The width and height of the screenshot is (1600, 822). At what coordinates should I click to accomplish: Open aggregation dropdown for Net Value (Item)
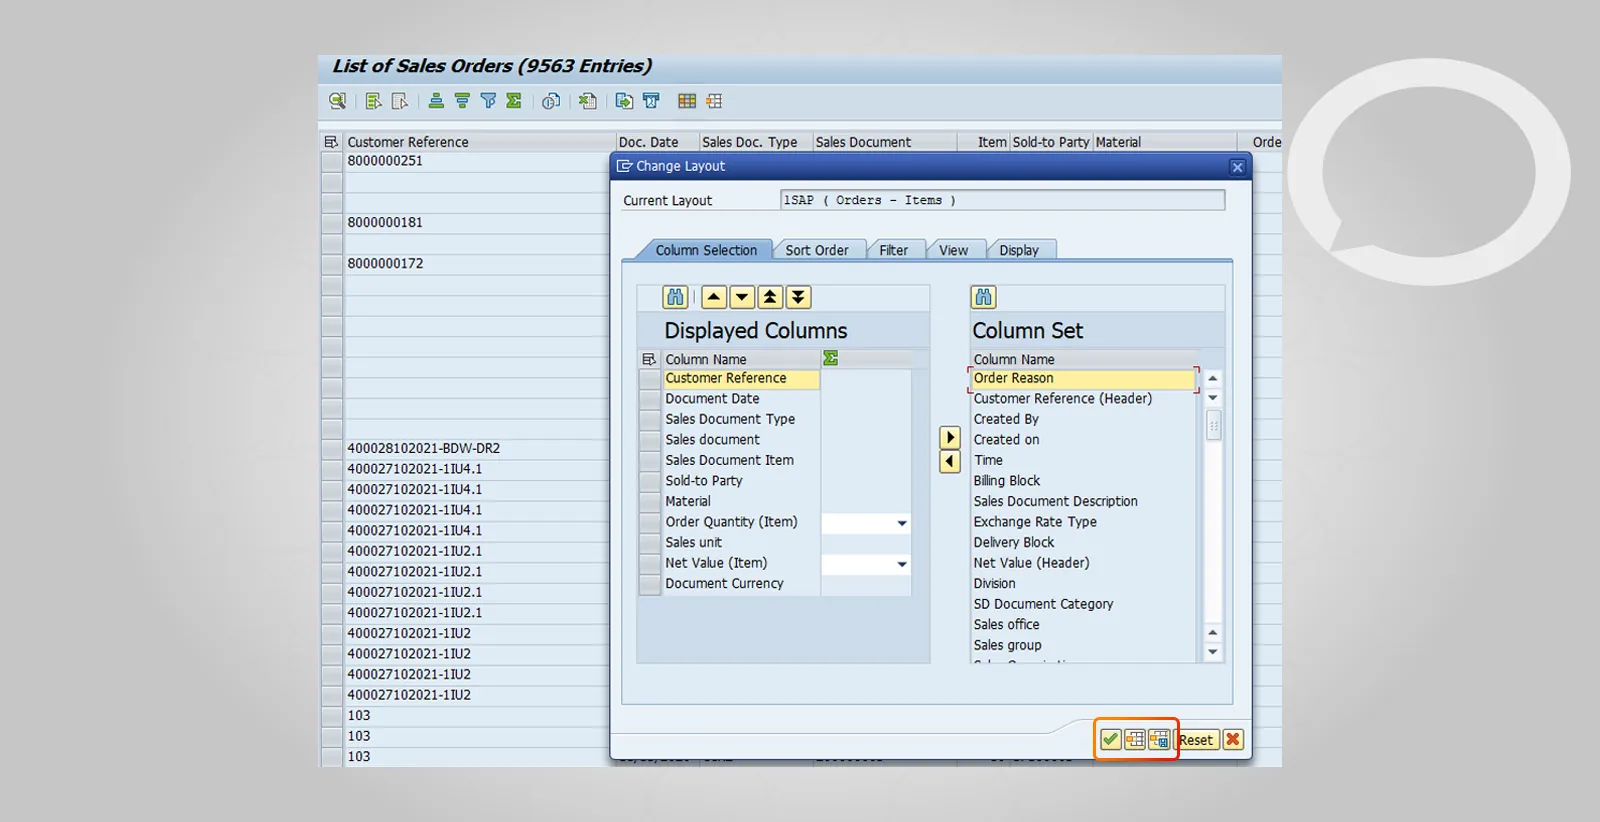(x=902, y=564)
